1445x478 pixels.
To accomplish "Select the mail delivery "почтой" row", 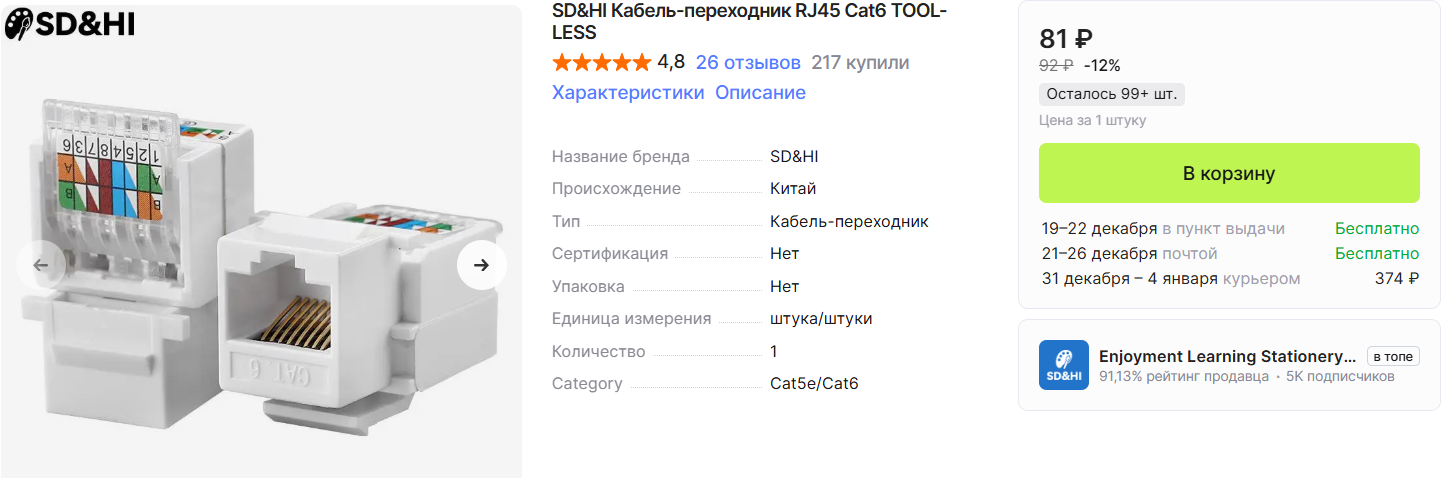I will (x=1229, y=254).
